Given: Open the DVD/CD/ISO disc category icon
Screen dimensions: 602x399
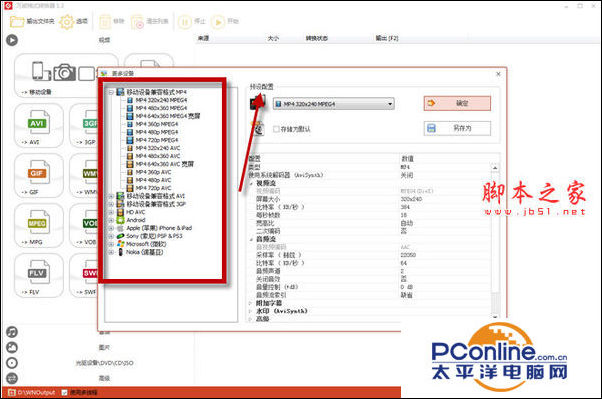Looking at the screenshot, I should click(x=12, y=363).
